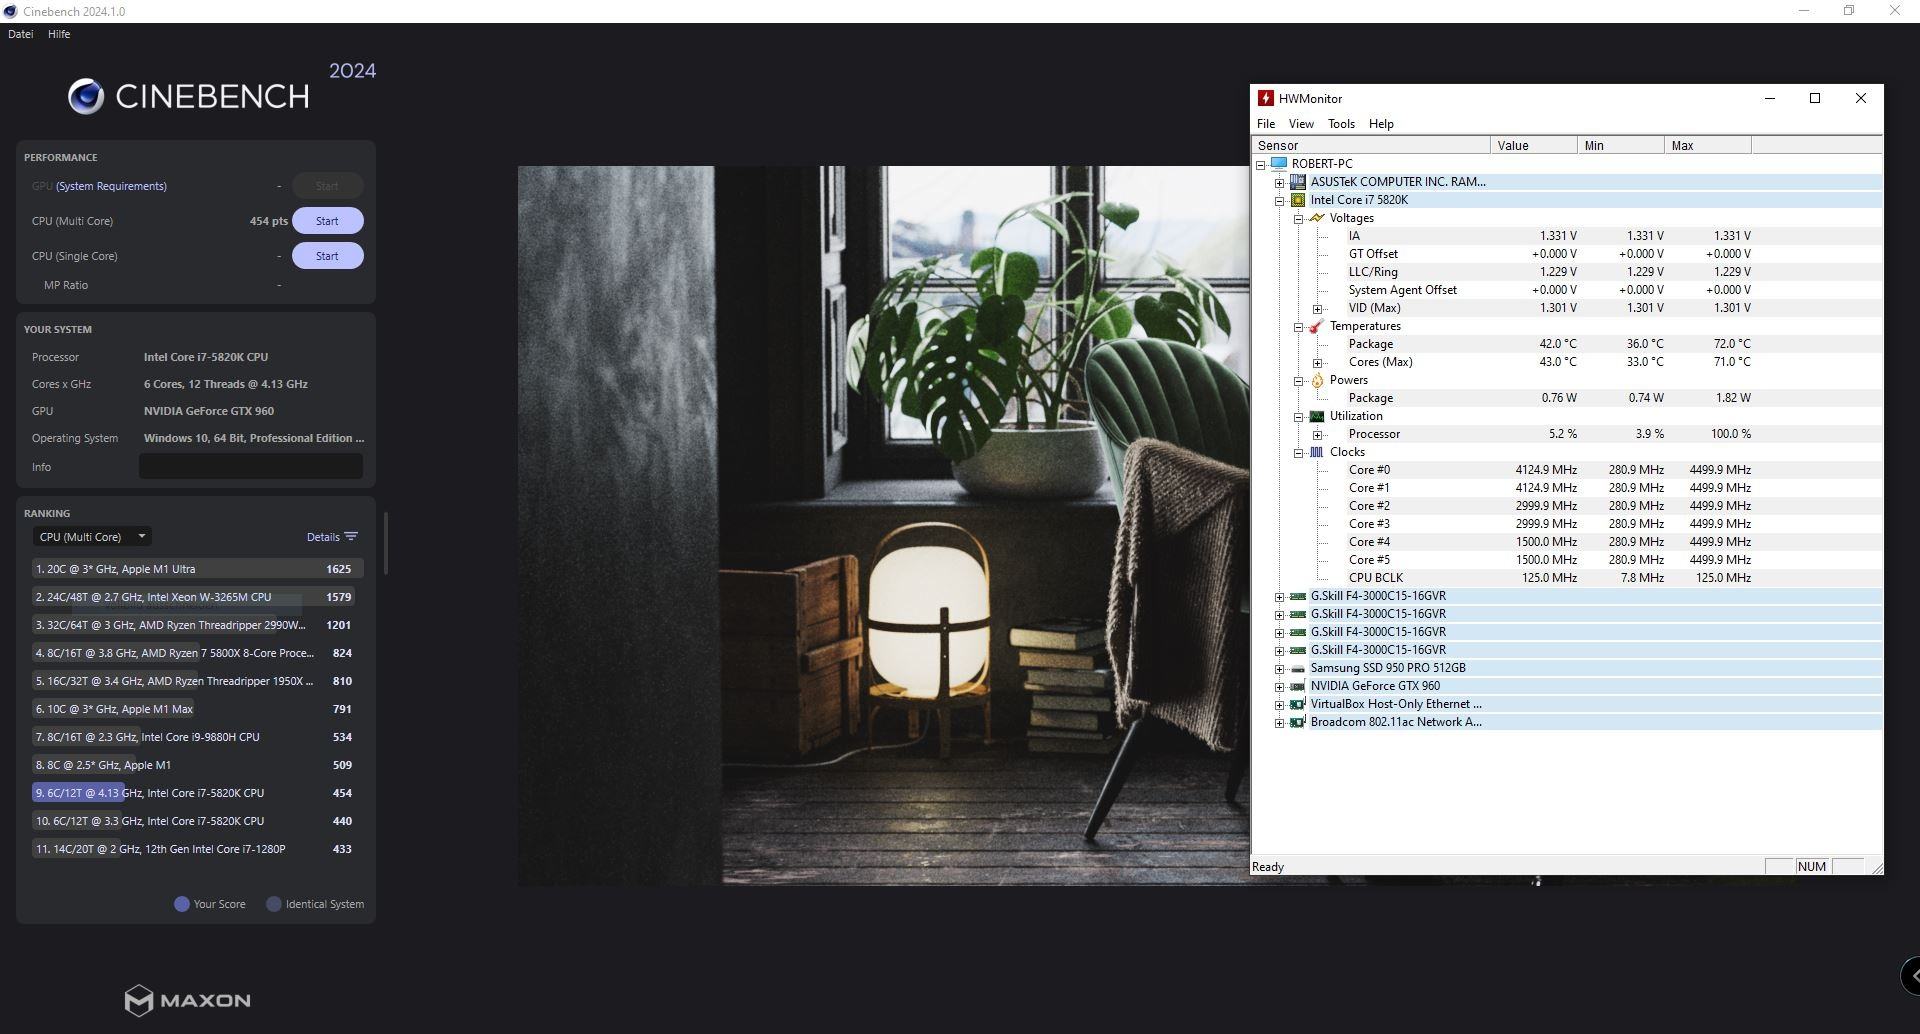Click the Temperatures thermometer icon
This screenshot has width=1920, height=1034.
pos(1317,326)
